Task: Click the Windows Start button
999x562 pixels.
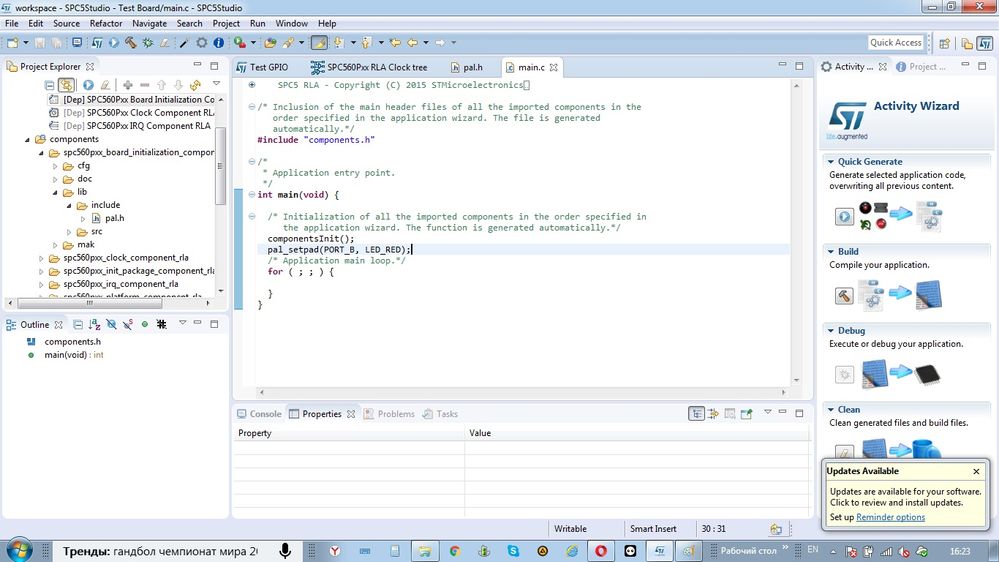Action: (x=18, y=550)
